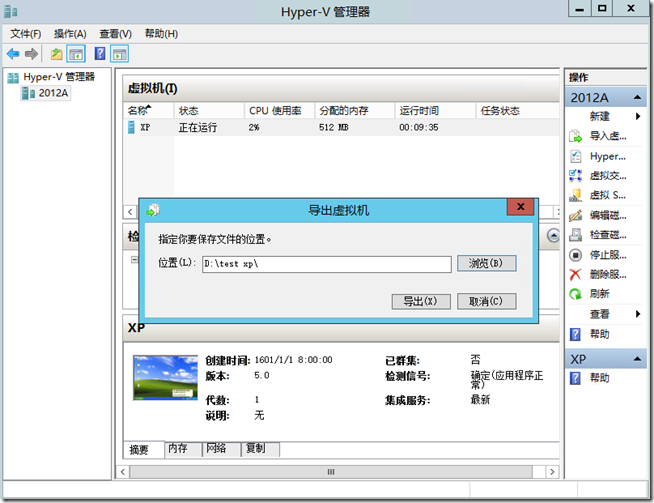Image resolution: width=654 pixels, height=503 pixels.
Task: Click the blue Back arrow toolbar icon
Action: (13, 54)
